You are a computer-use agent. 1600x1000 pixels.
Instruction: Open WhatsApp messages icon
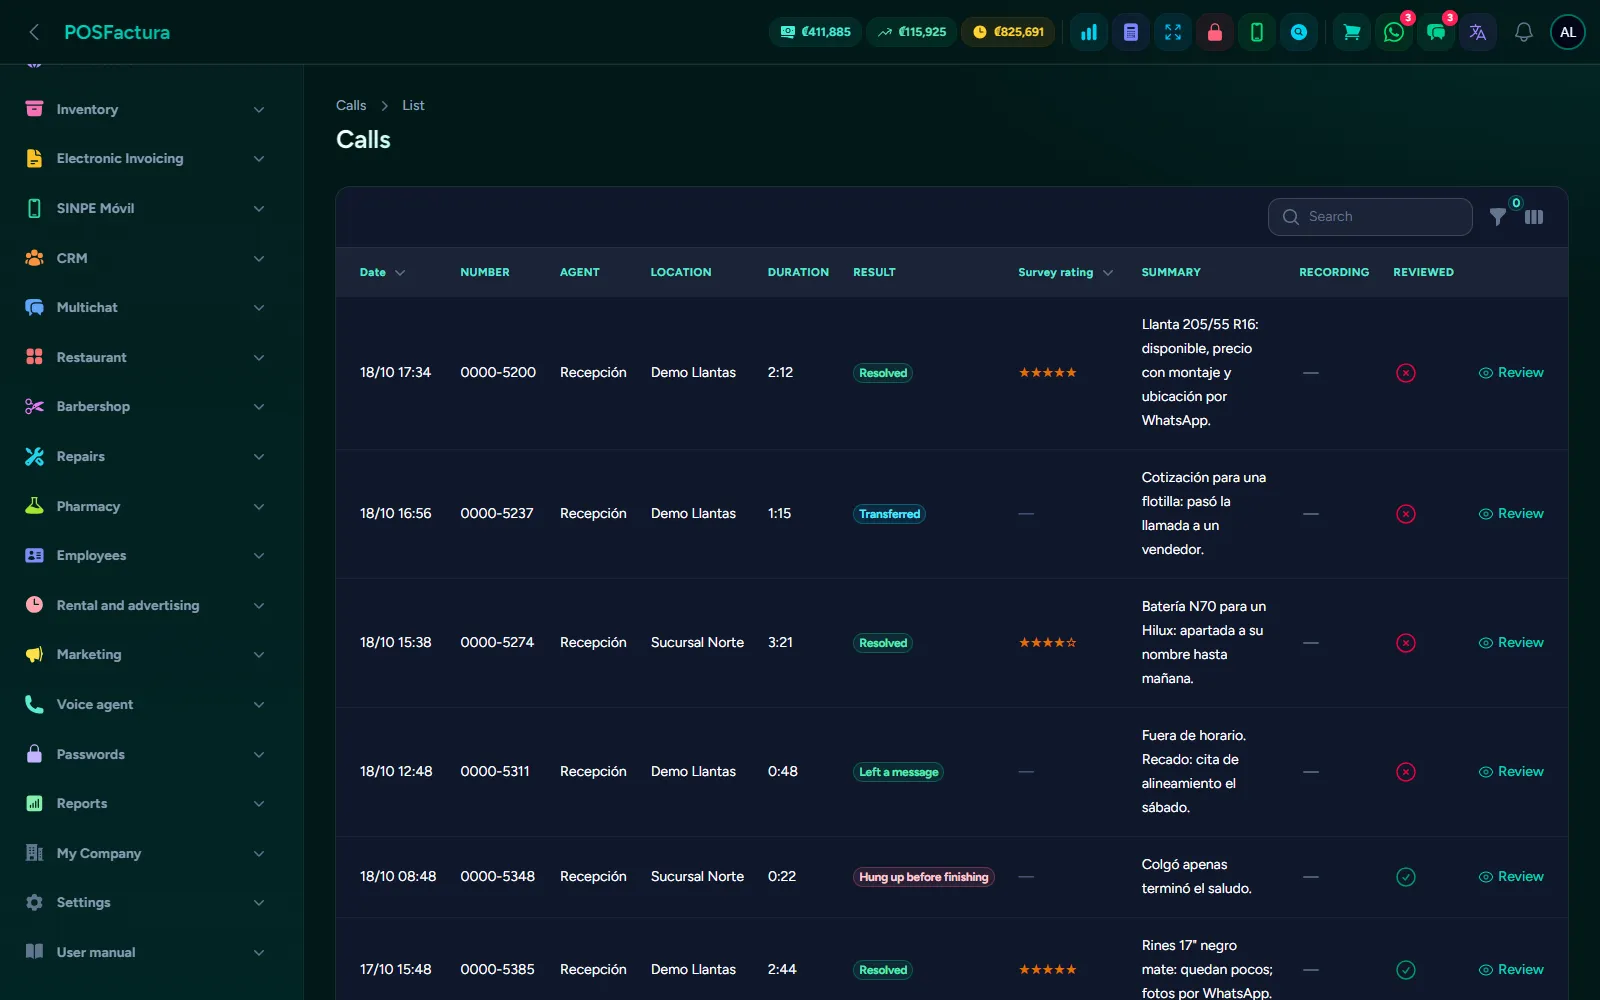tap(1394, 32)
